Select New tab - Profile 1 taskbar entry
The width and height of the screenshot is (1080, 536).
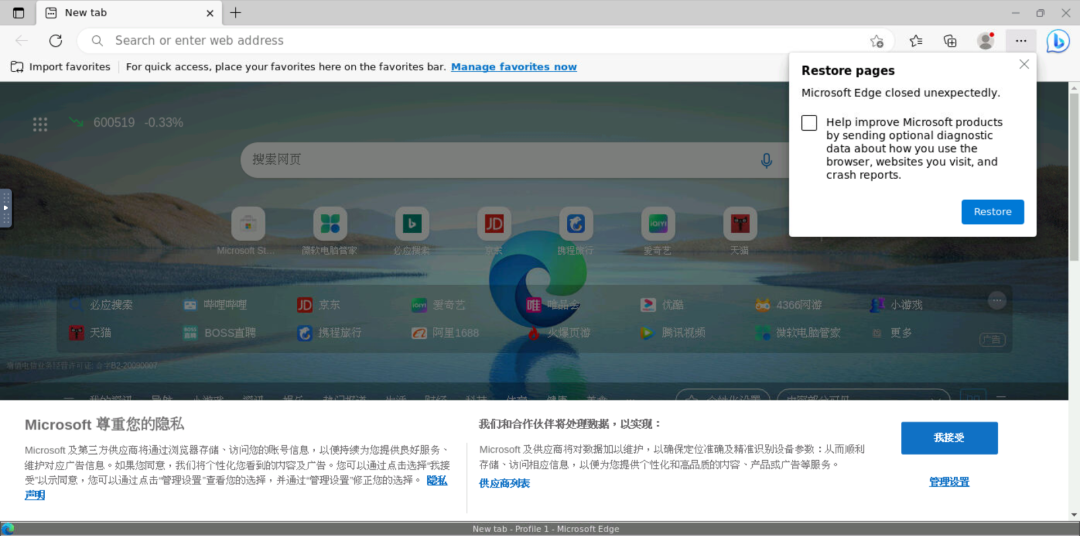click(546, 529)
